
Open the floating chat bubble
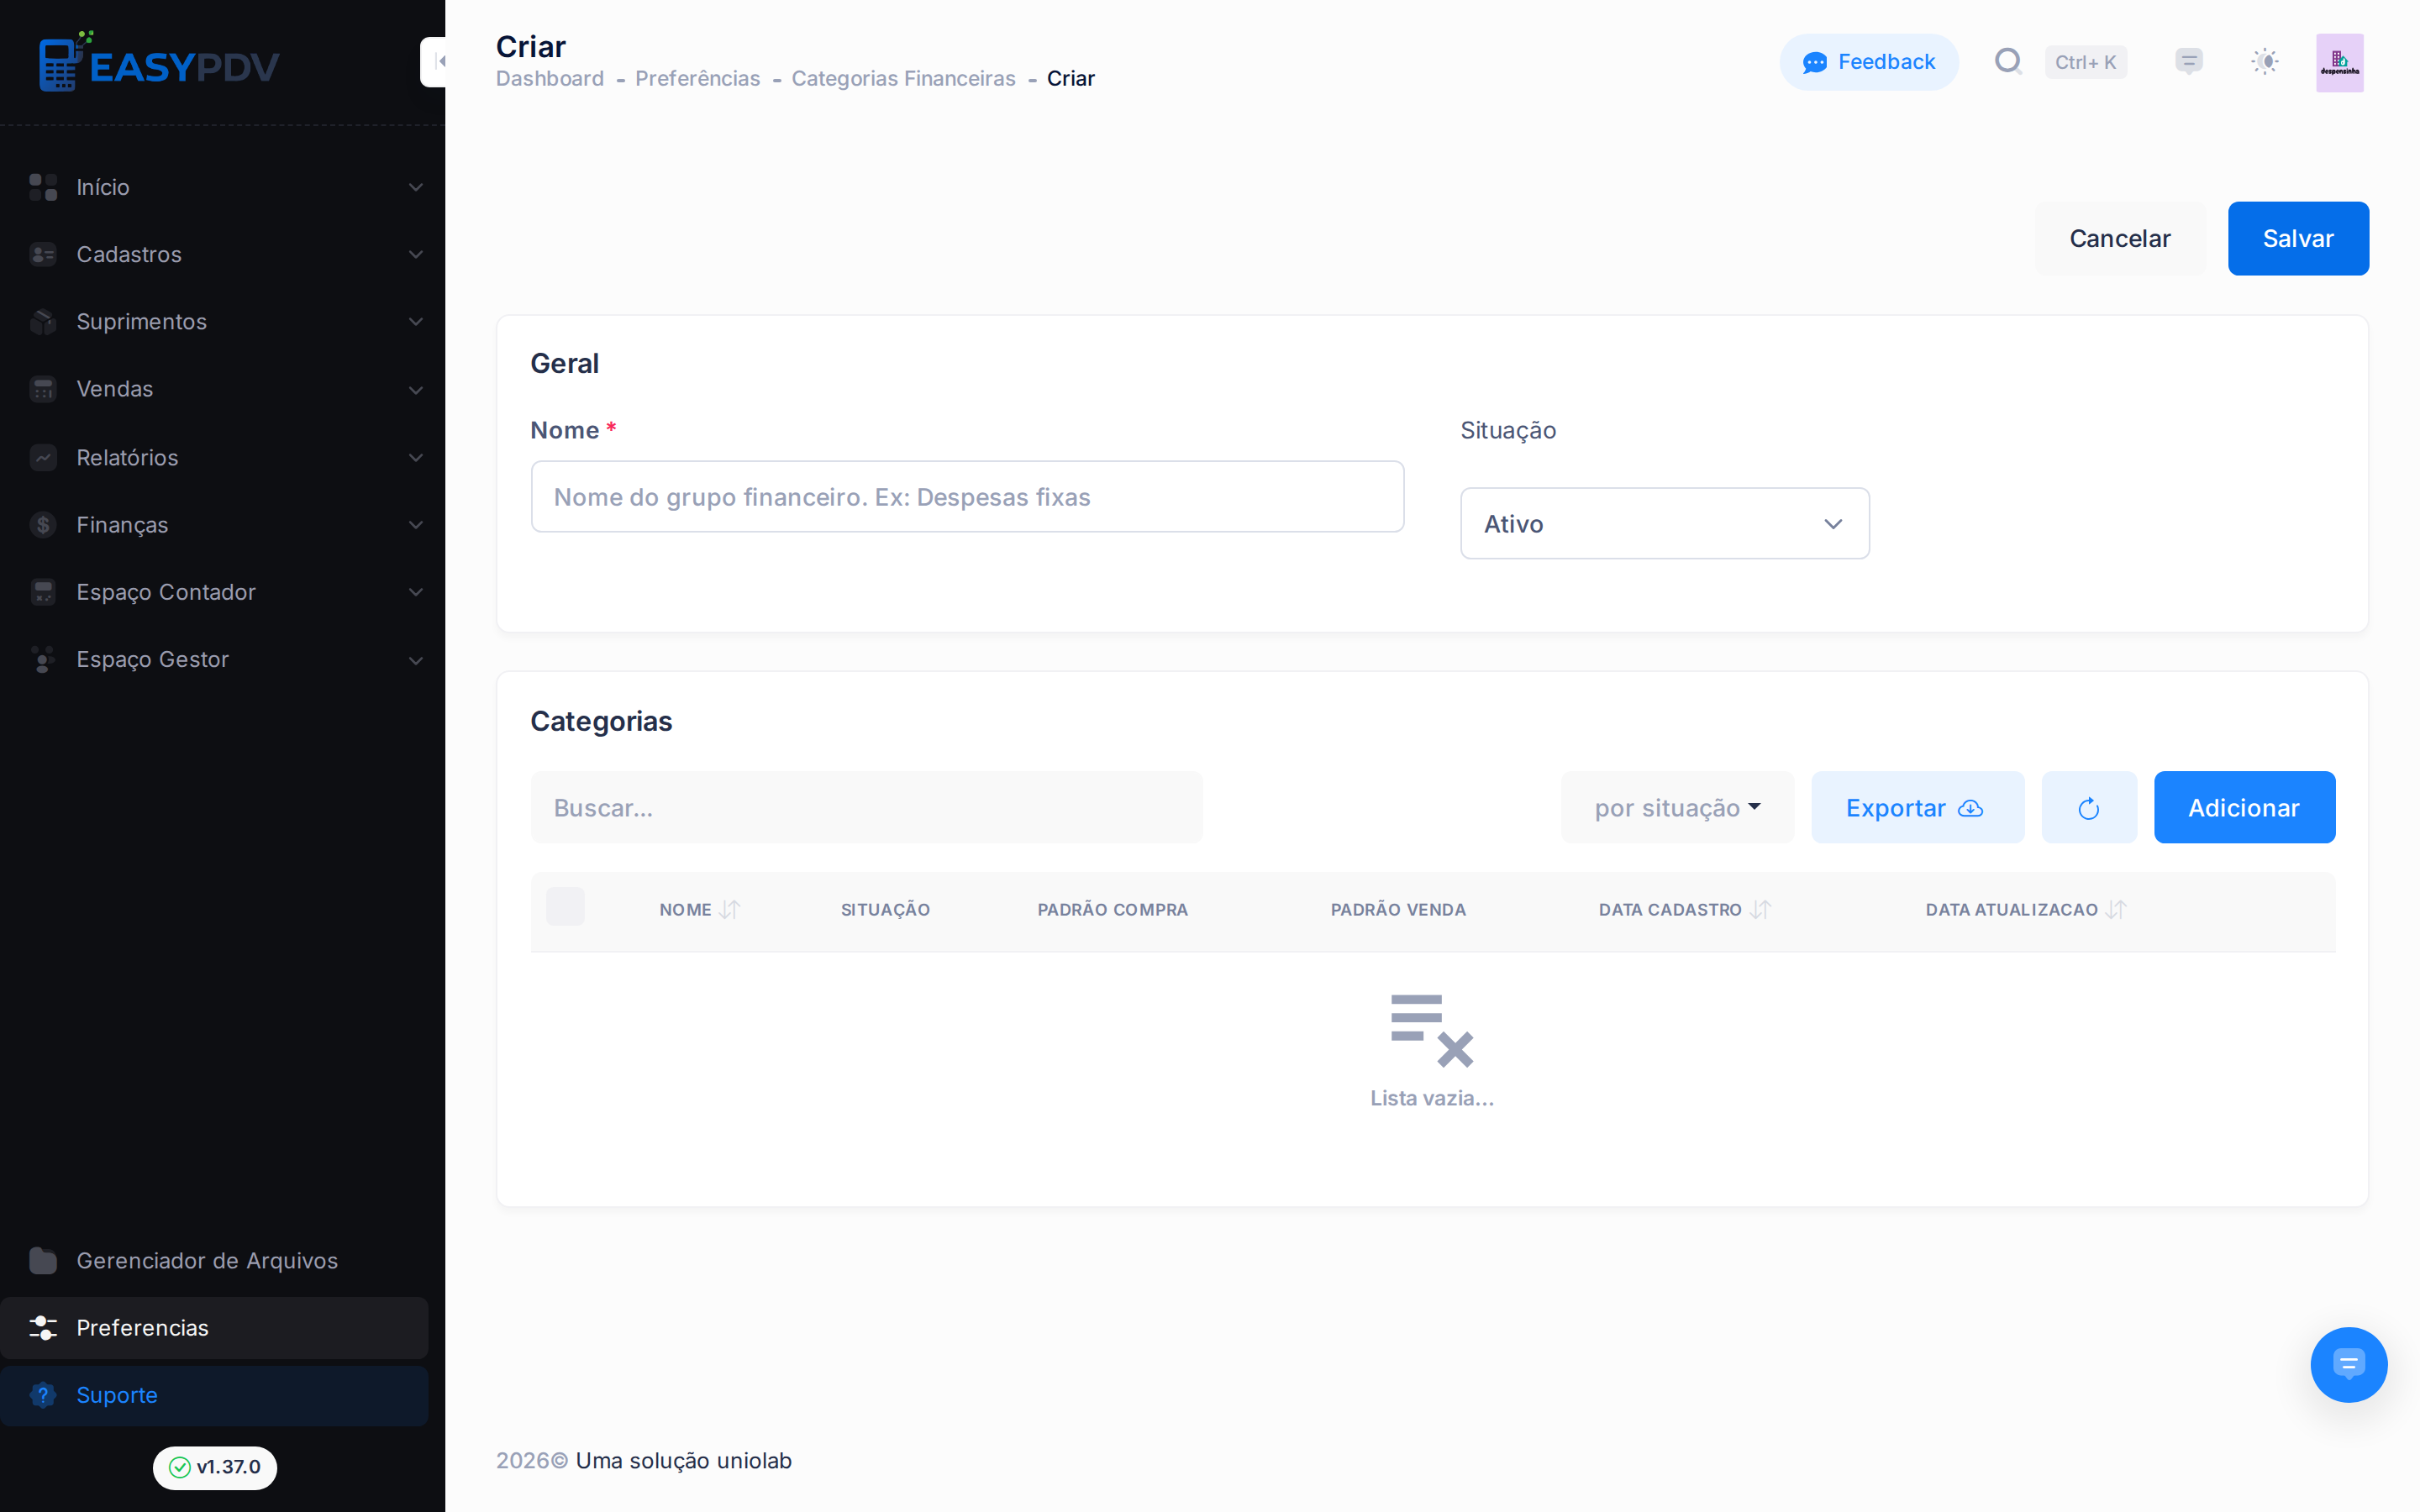click(2348, 1364)
